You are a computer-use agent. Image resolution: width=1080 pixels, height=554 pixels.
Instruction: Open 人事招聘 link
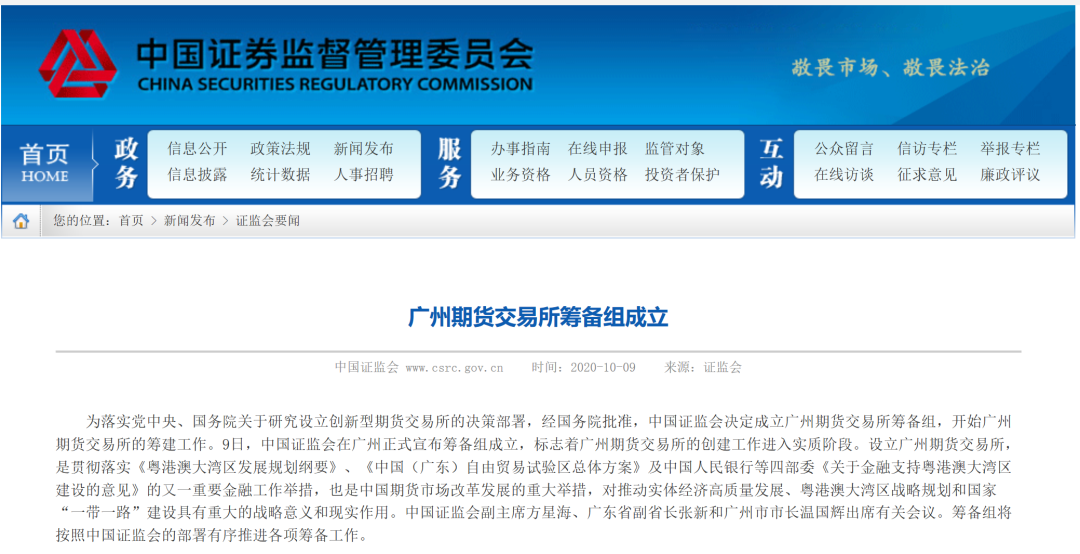click(x=364, y=175)
